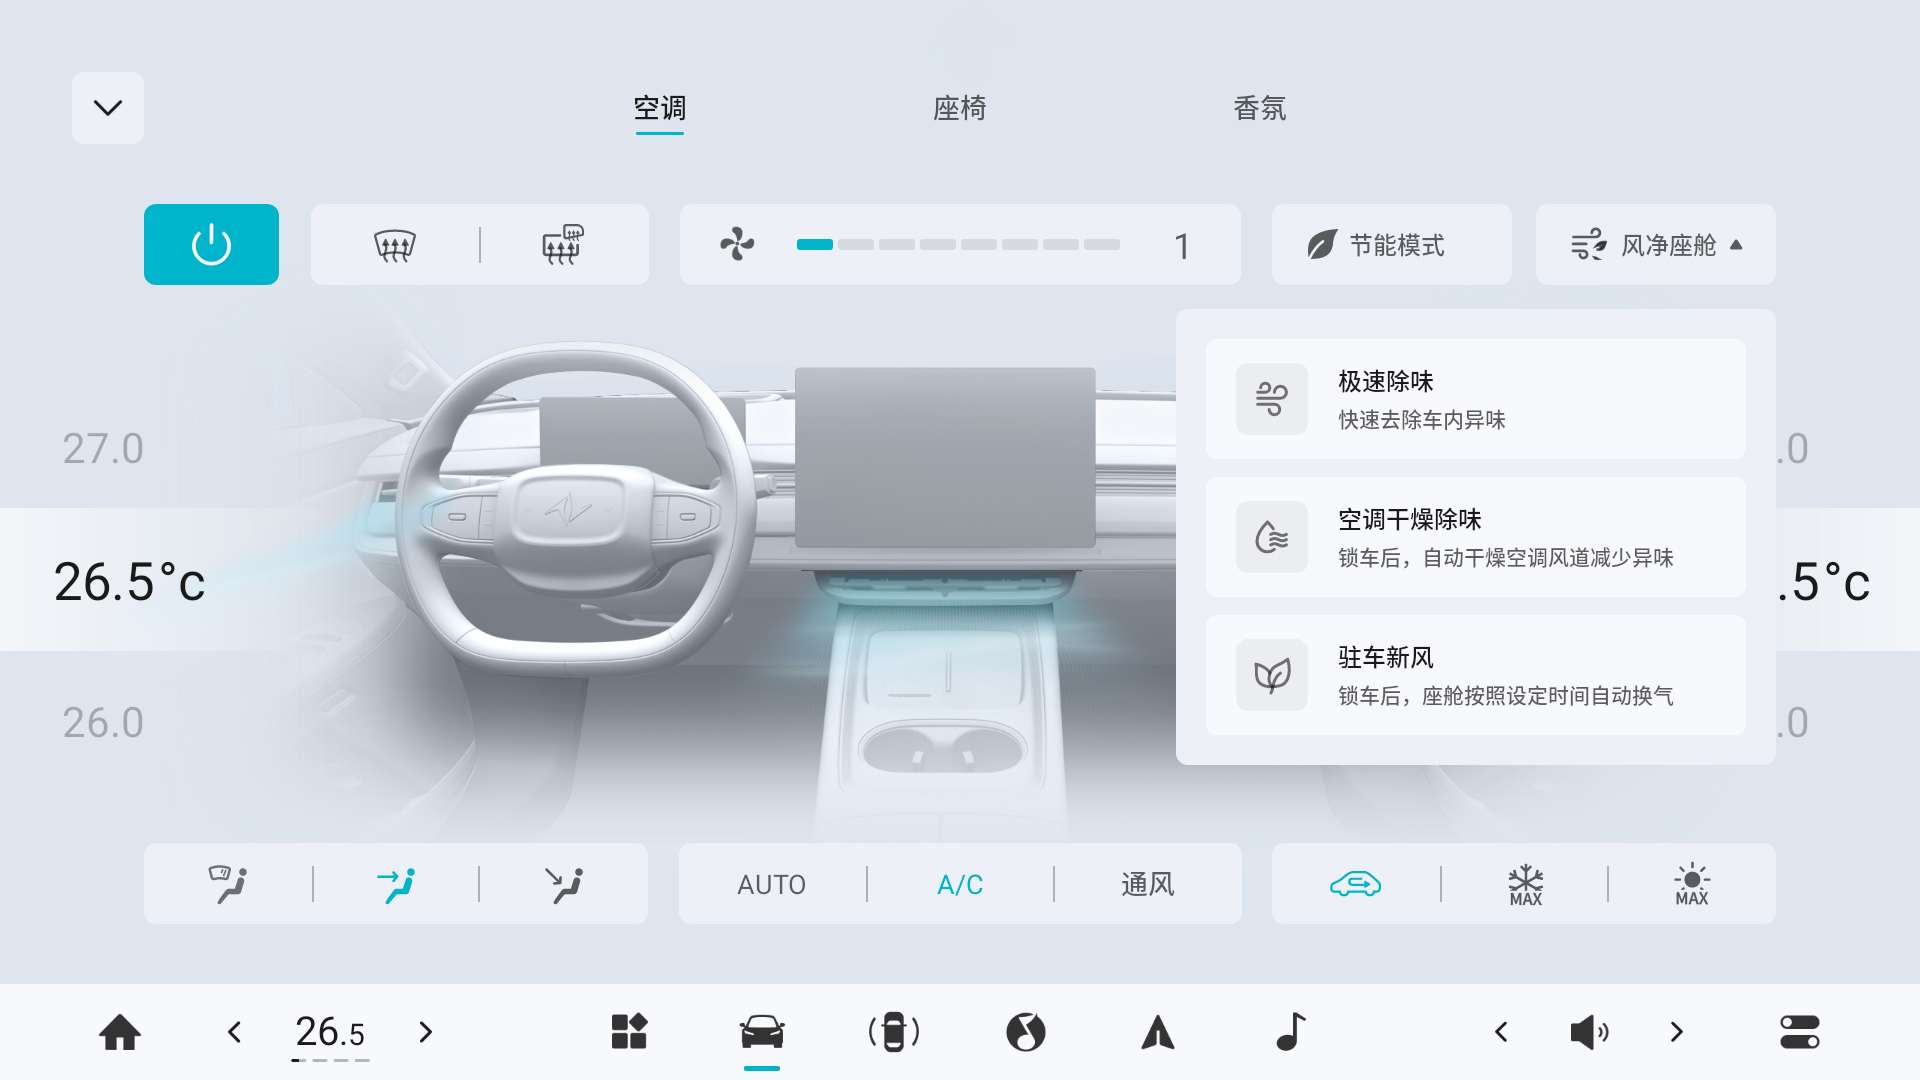This screenshot has width=1920, height=1080.
Task: Turn off the climate power button
Action: click(x=211, y=245)
